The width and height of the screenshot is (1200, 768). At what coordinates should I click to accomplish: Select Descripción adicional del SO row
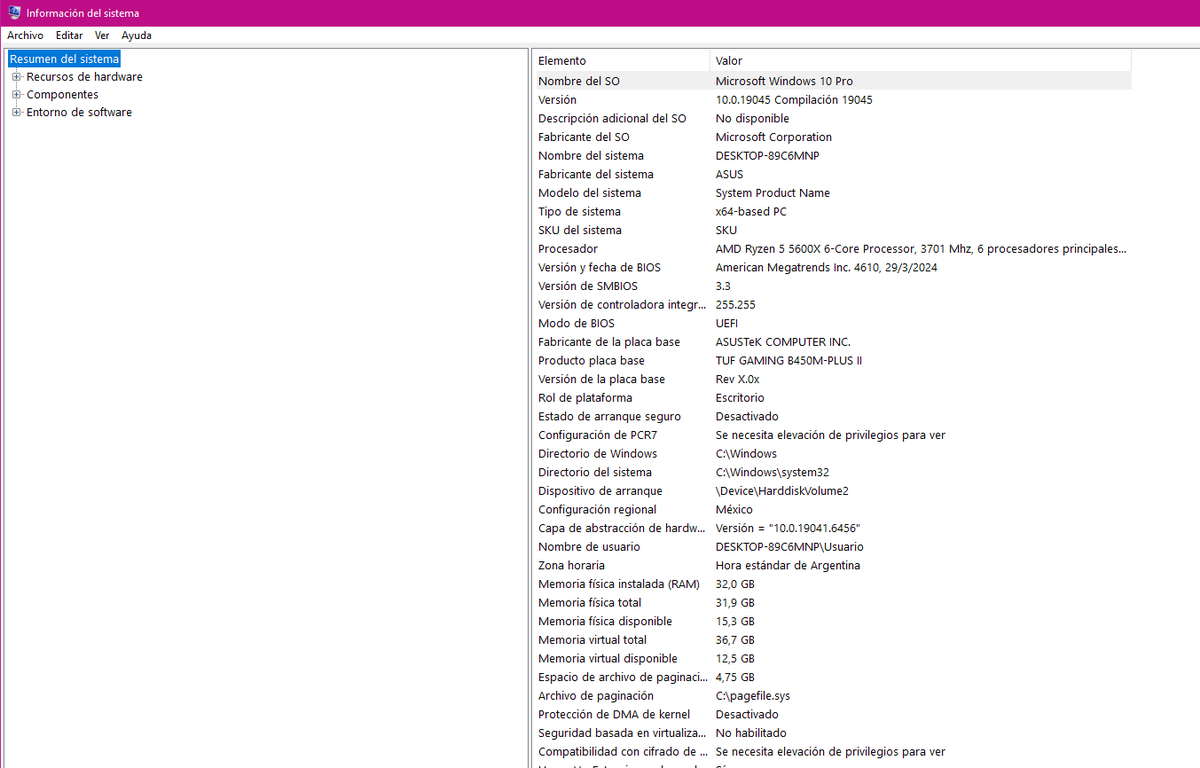click(832, 118)
